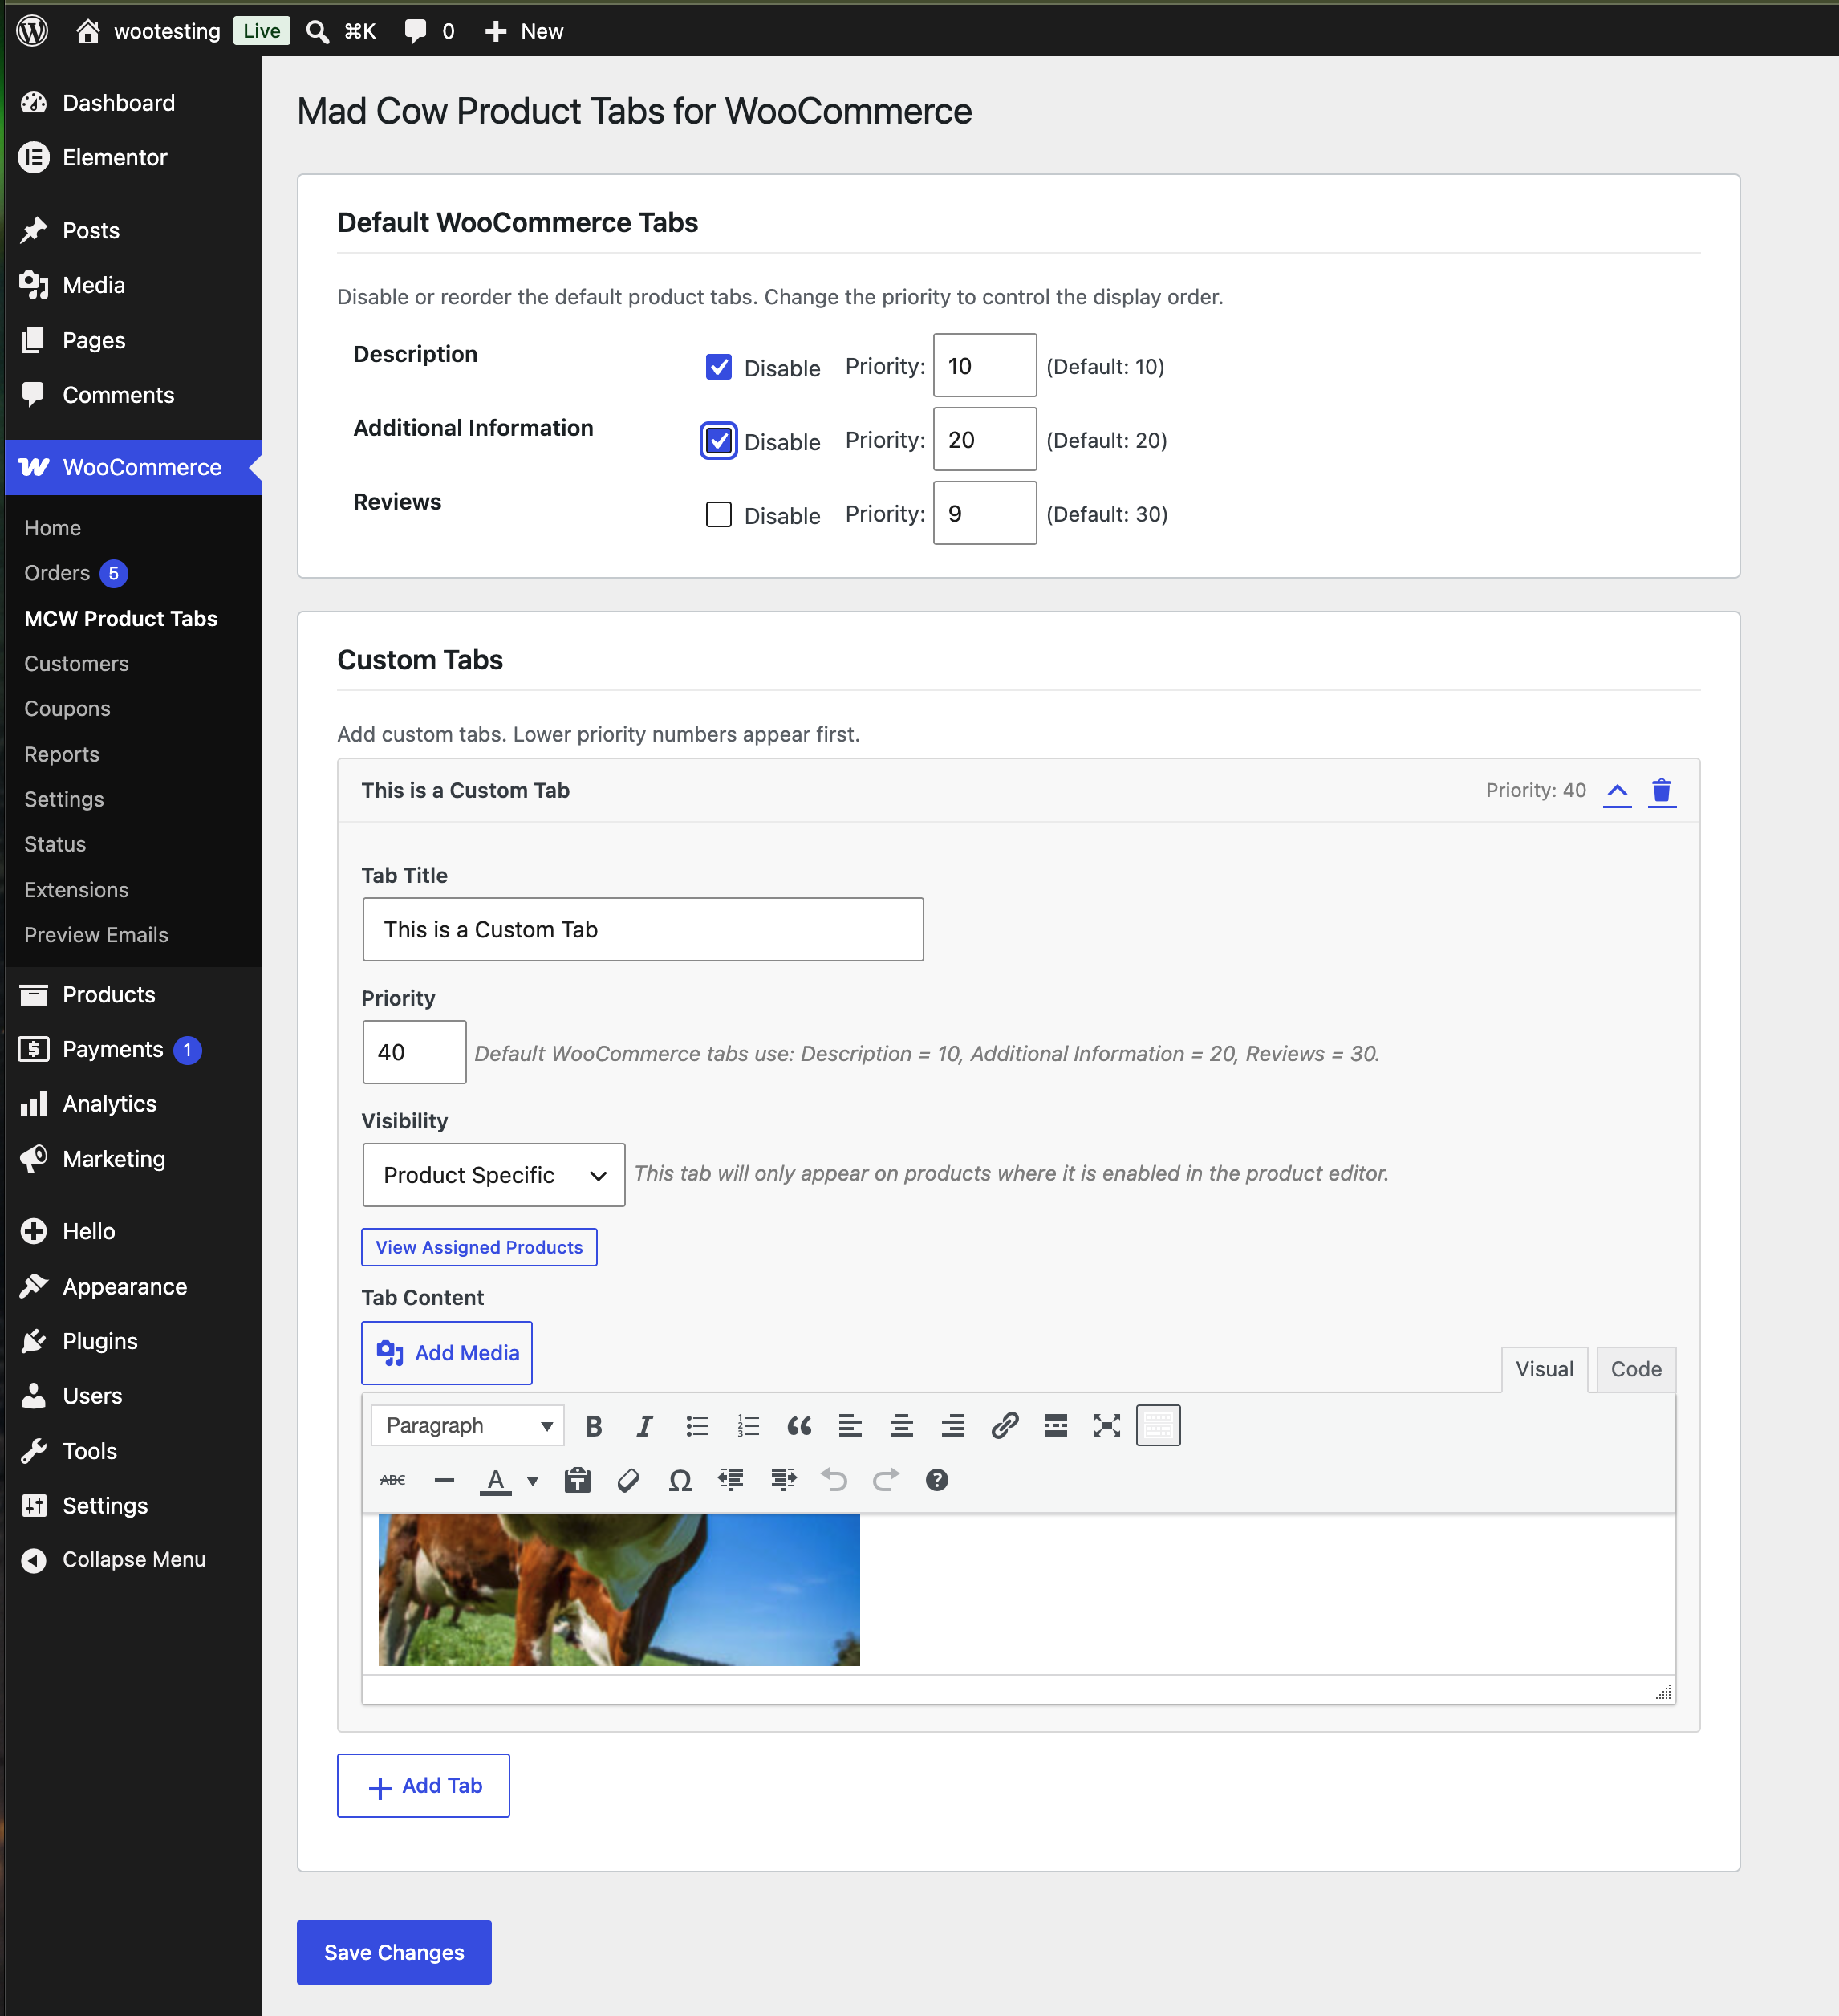1839x2016 pixels.
Task: Clear formatting with eraser icon
Action: click(x=628, y=1480)
